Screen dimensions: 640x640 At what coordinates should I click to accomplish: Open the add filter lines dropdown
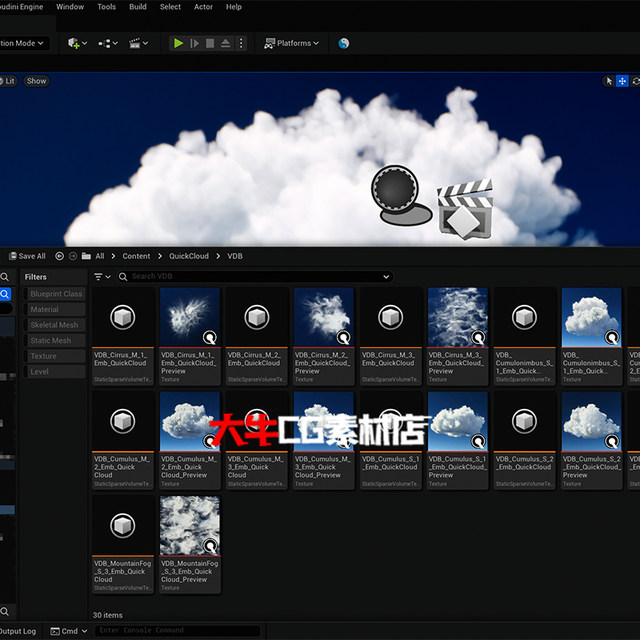(102, 277)
